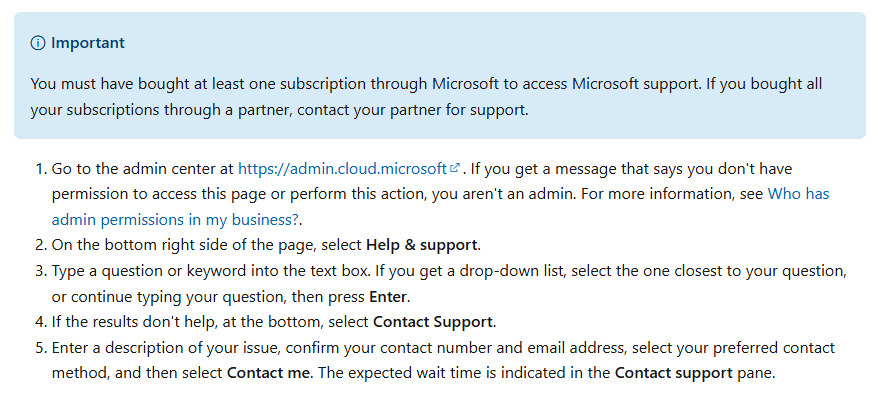The height and width of the screenshot is (412, 876).
Task: Click the bold 'Help & support' text
Action: coord(423,246)
